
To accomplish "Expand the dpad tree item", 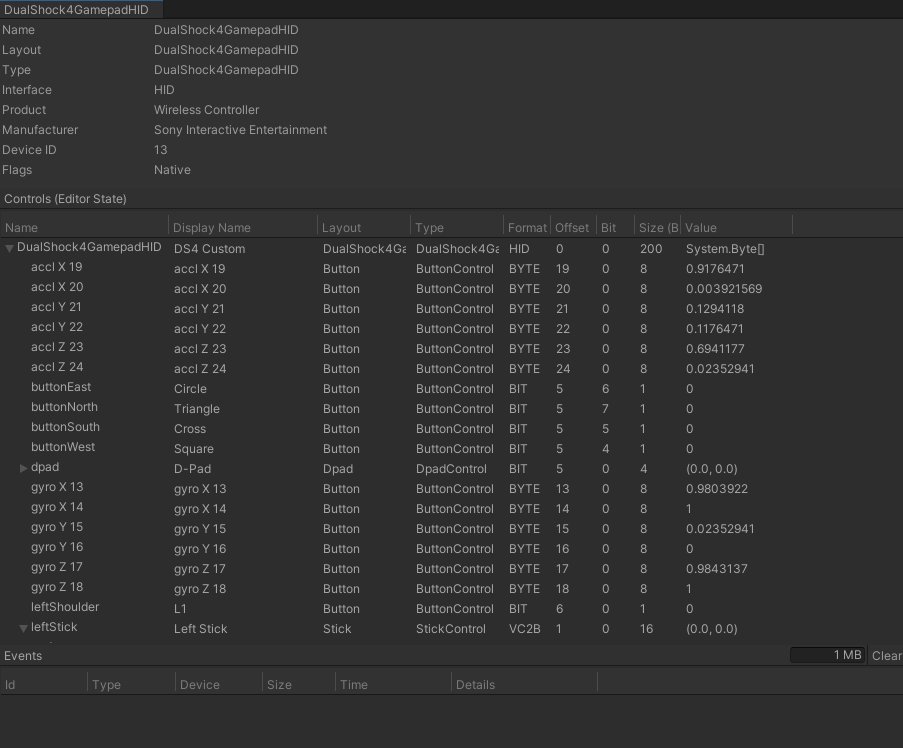I will [24, 468].
